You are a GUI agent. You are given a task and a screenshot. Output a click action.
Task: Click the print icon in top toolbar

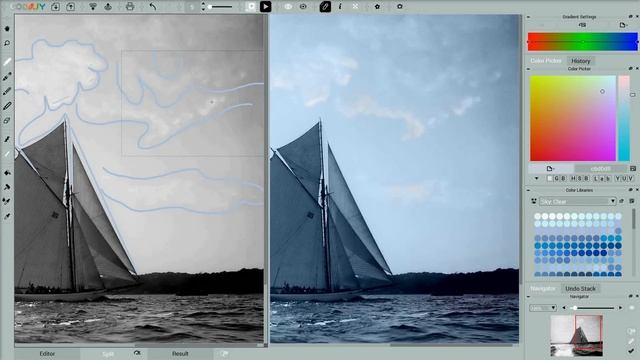130,7
